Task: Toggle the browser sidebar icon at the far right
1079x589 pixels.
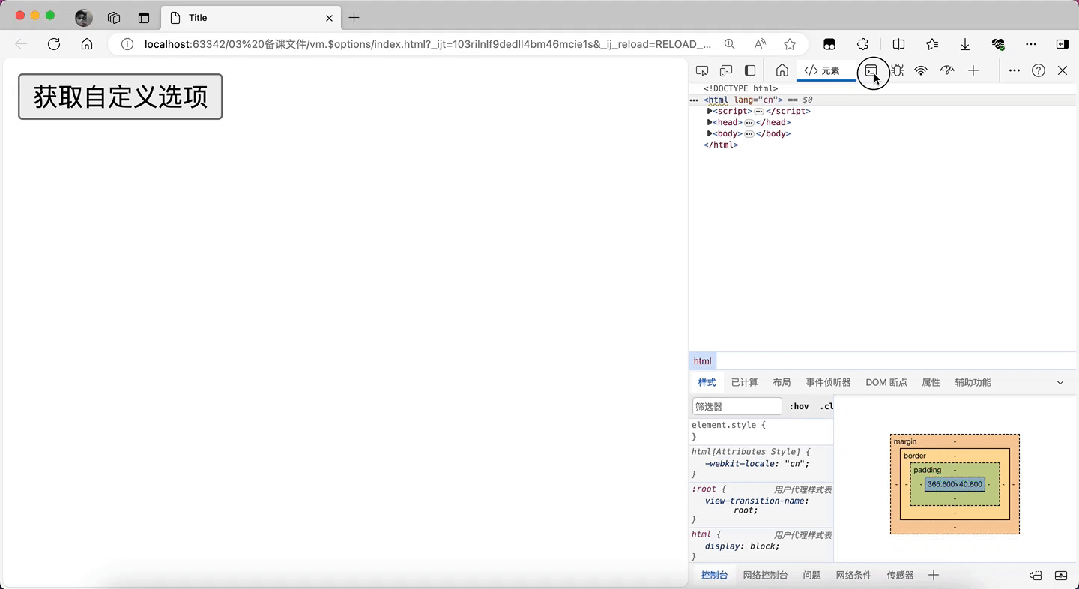Action: 1062,44
